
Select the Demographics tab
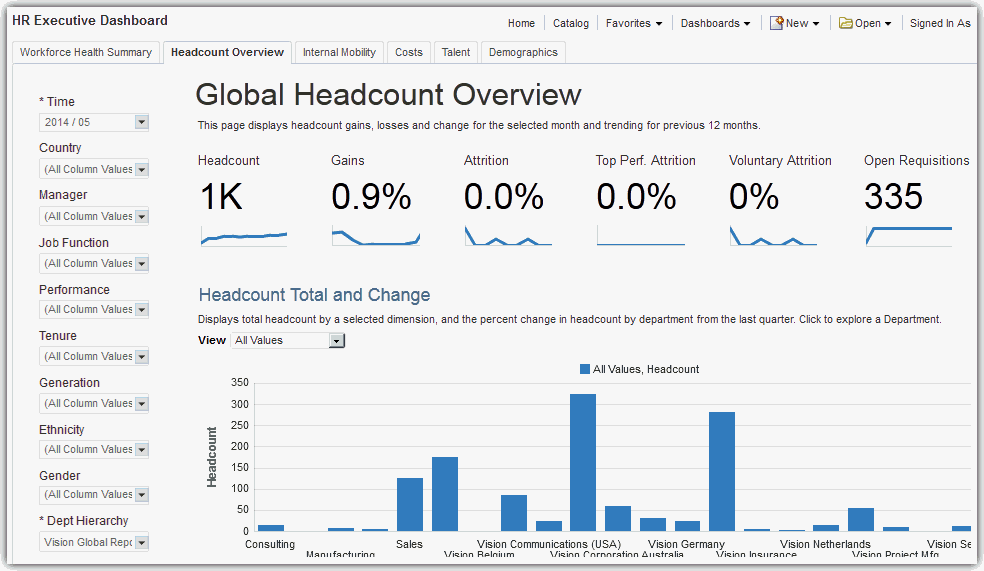(524, 52)
